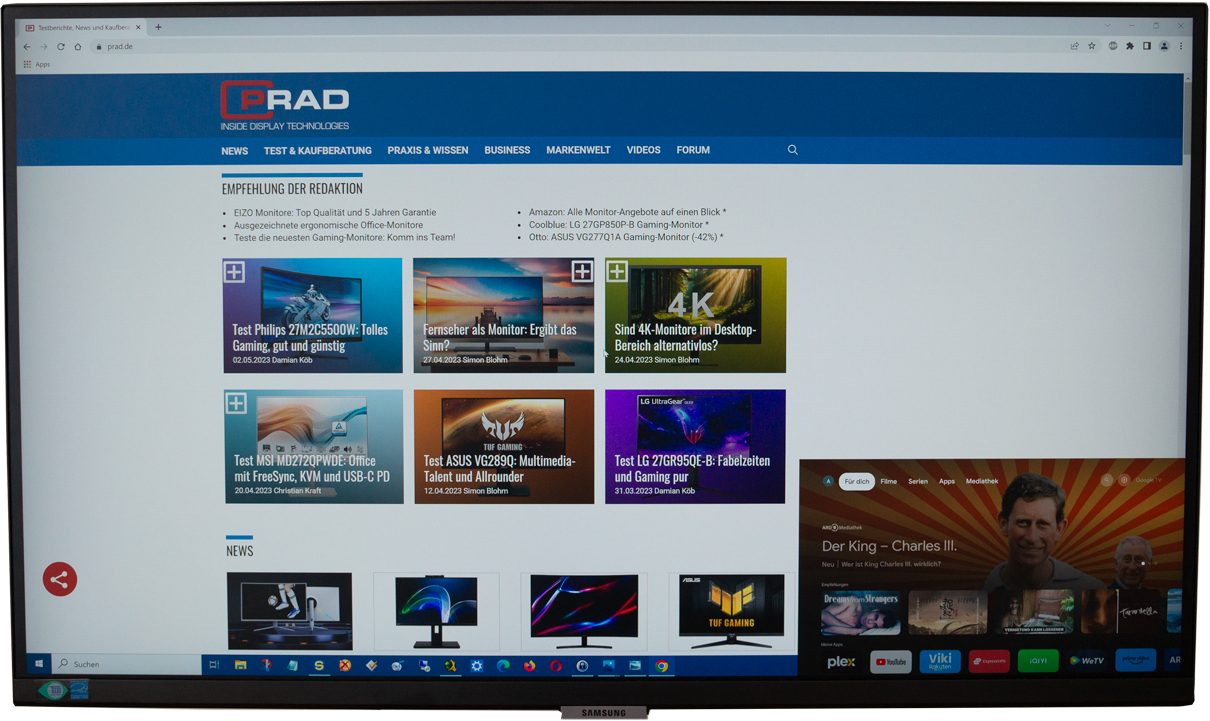Open the WeTV app tile
This screenshot has height=721, width=1210.
tap(1086, 661)
